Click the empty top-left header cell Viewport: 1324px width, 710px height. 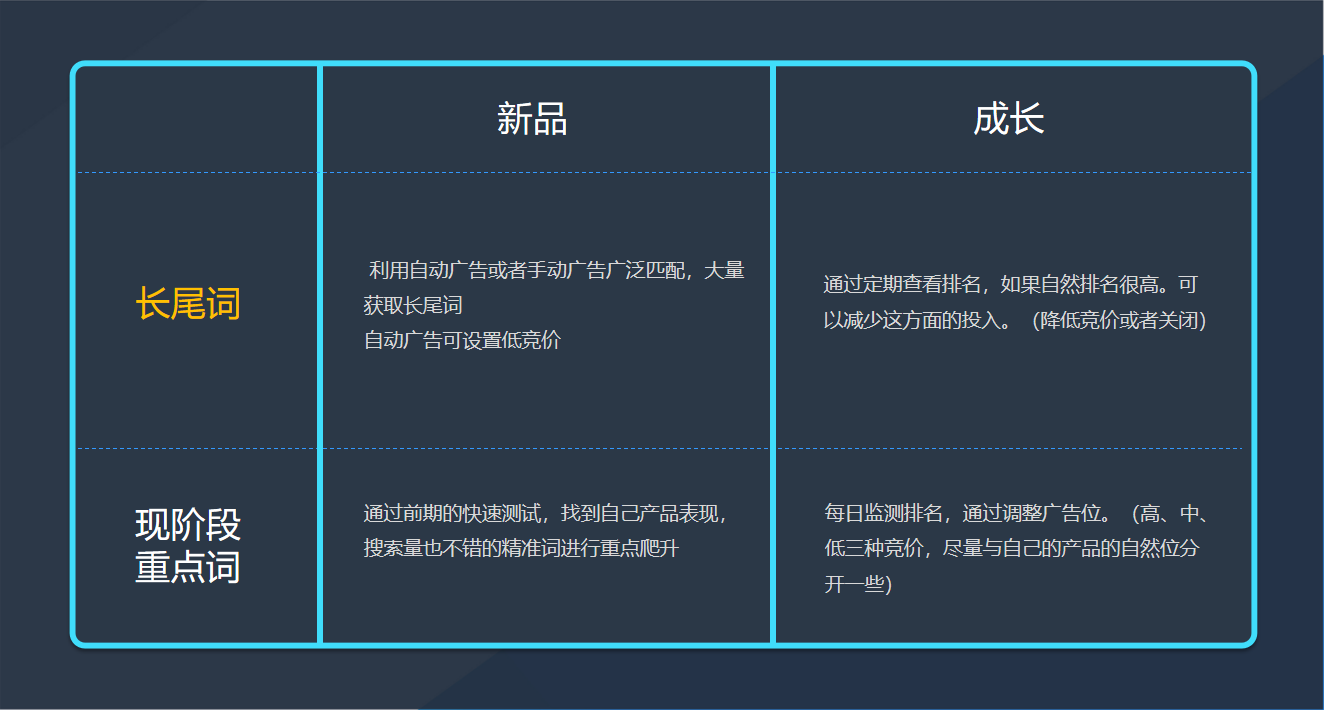[x=194, y=115]
